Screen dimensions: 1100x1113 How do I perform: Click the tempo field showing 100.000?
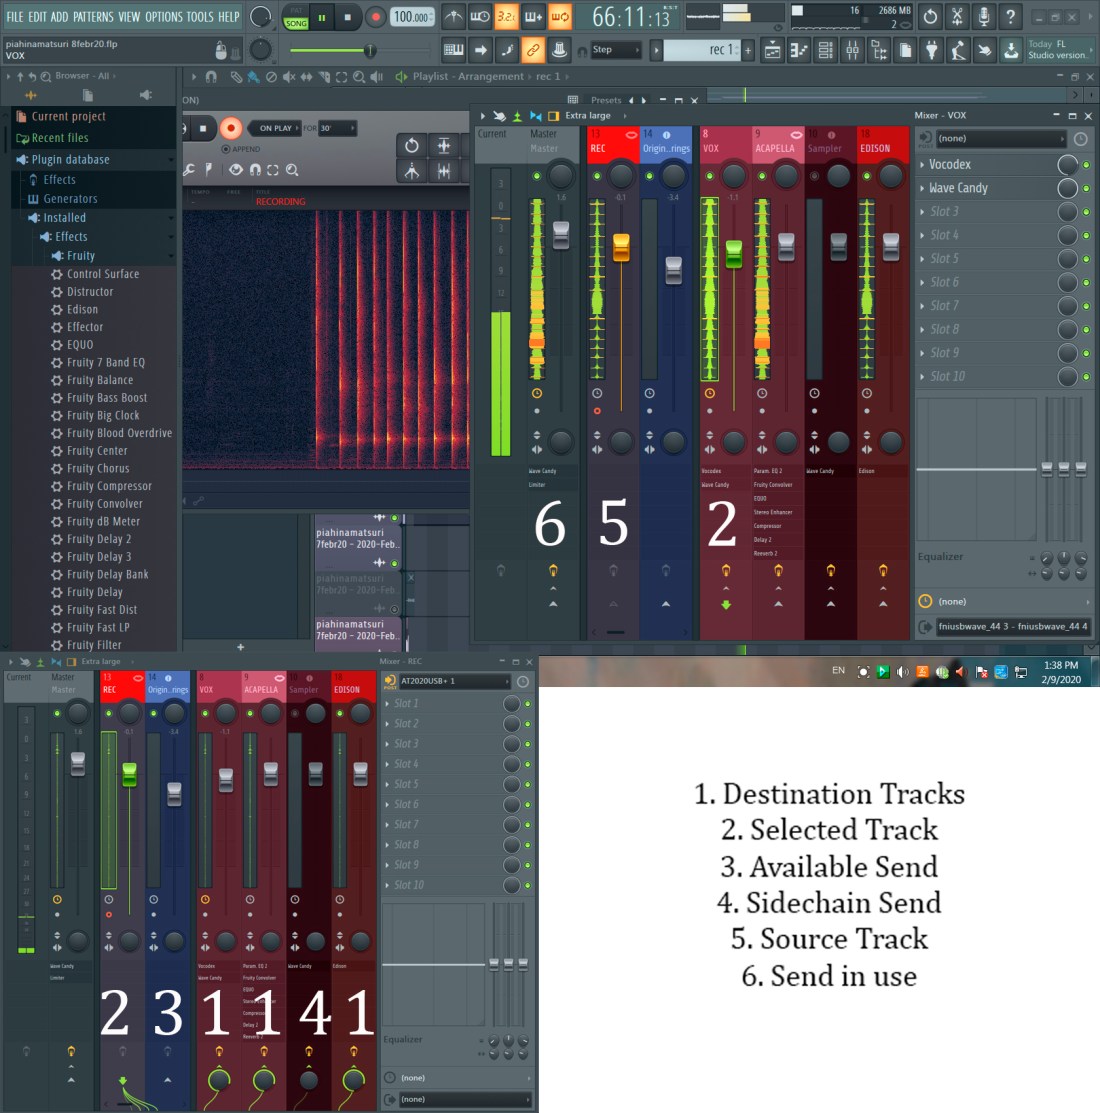point(412,17)
